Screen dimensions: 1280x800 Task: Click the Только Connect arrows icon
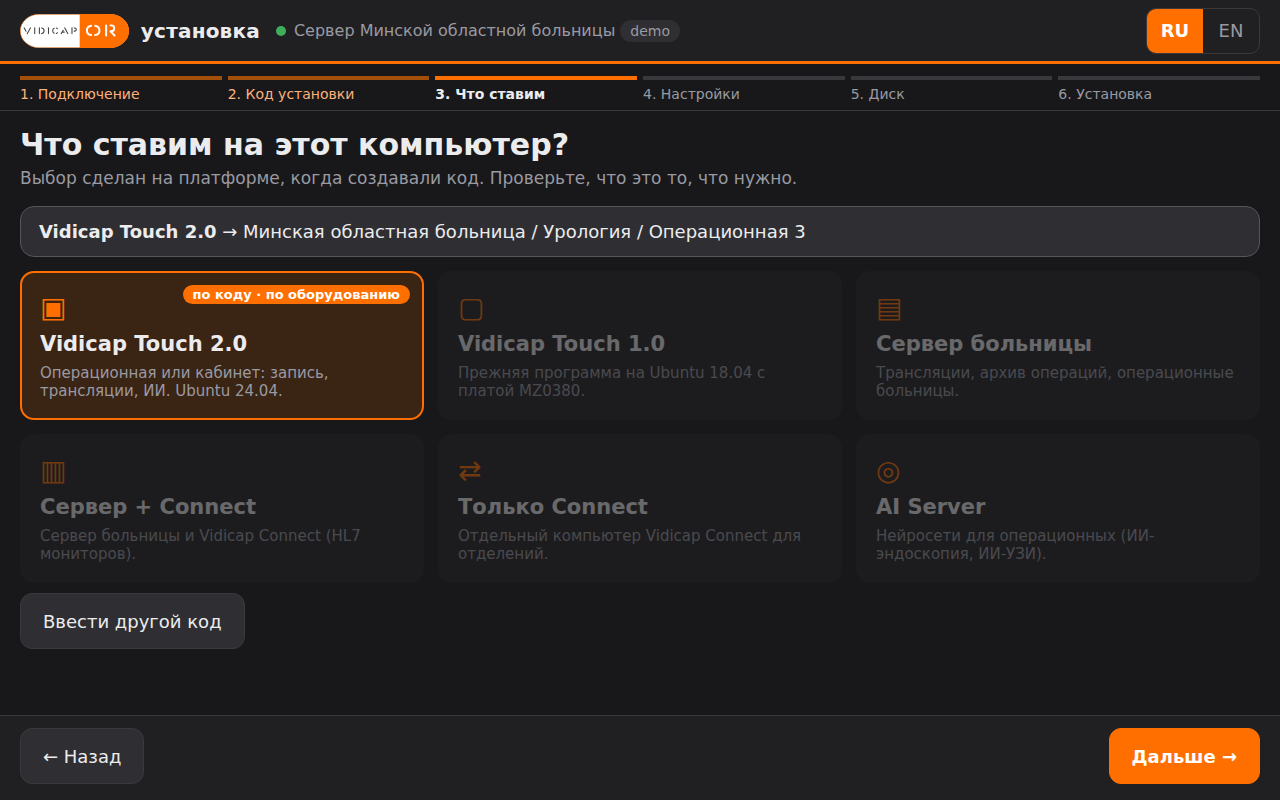tap(470, 471)
